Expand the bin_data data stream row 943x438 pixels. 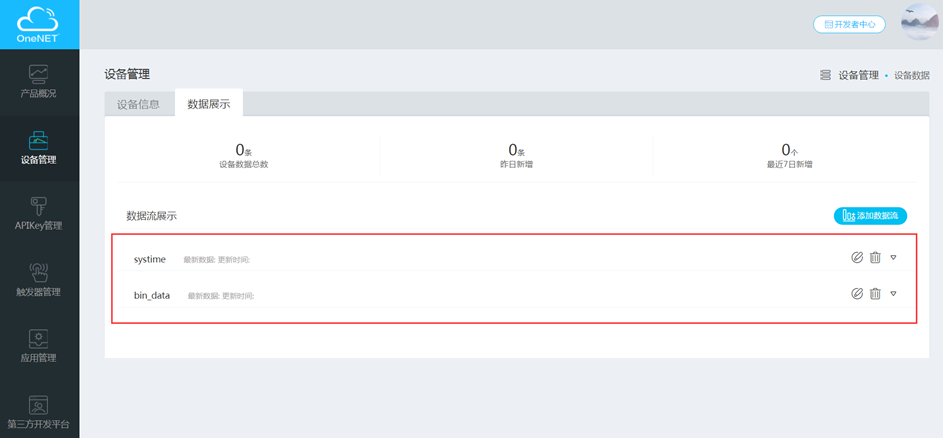coord(893,294)
